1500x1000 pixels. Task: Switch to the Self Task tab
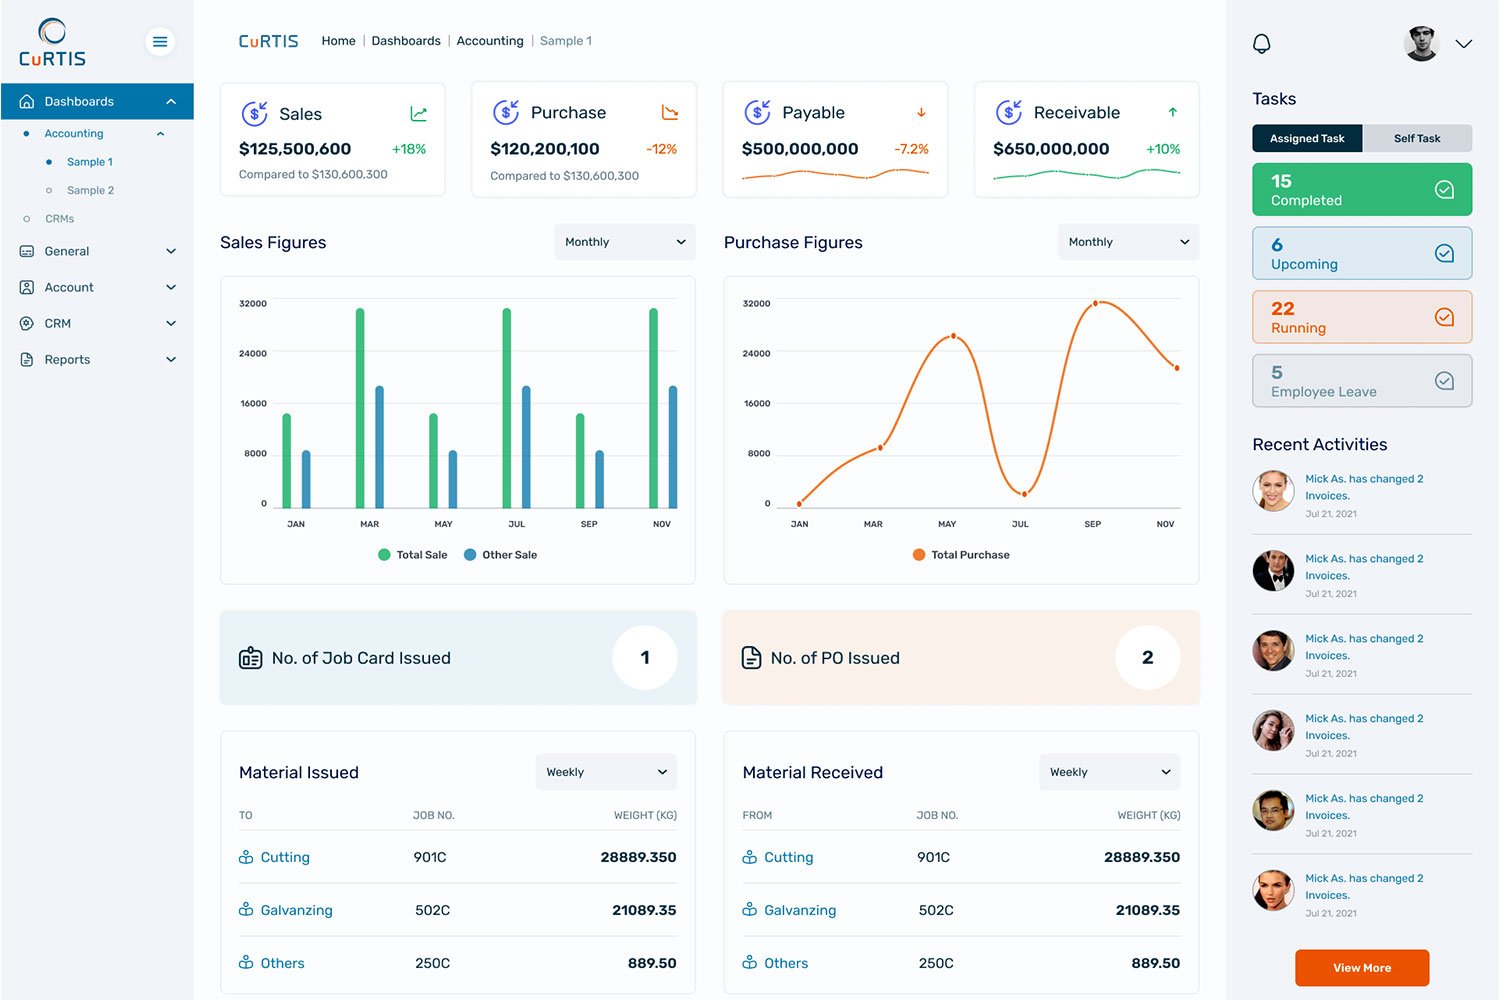coord(1417,138)
